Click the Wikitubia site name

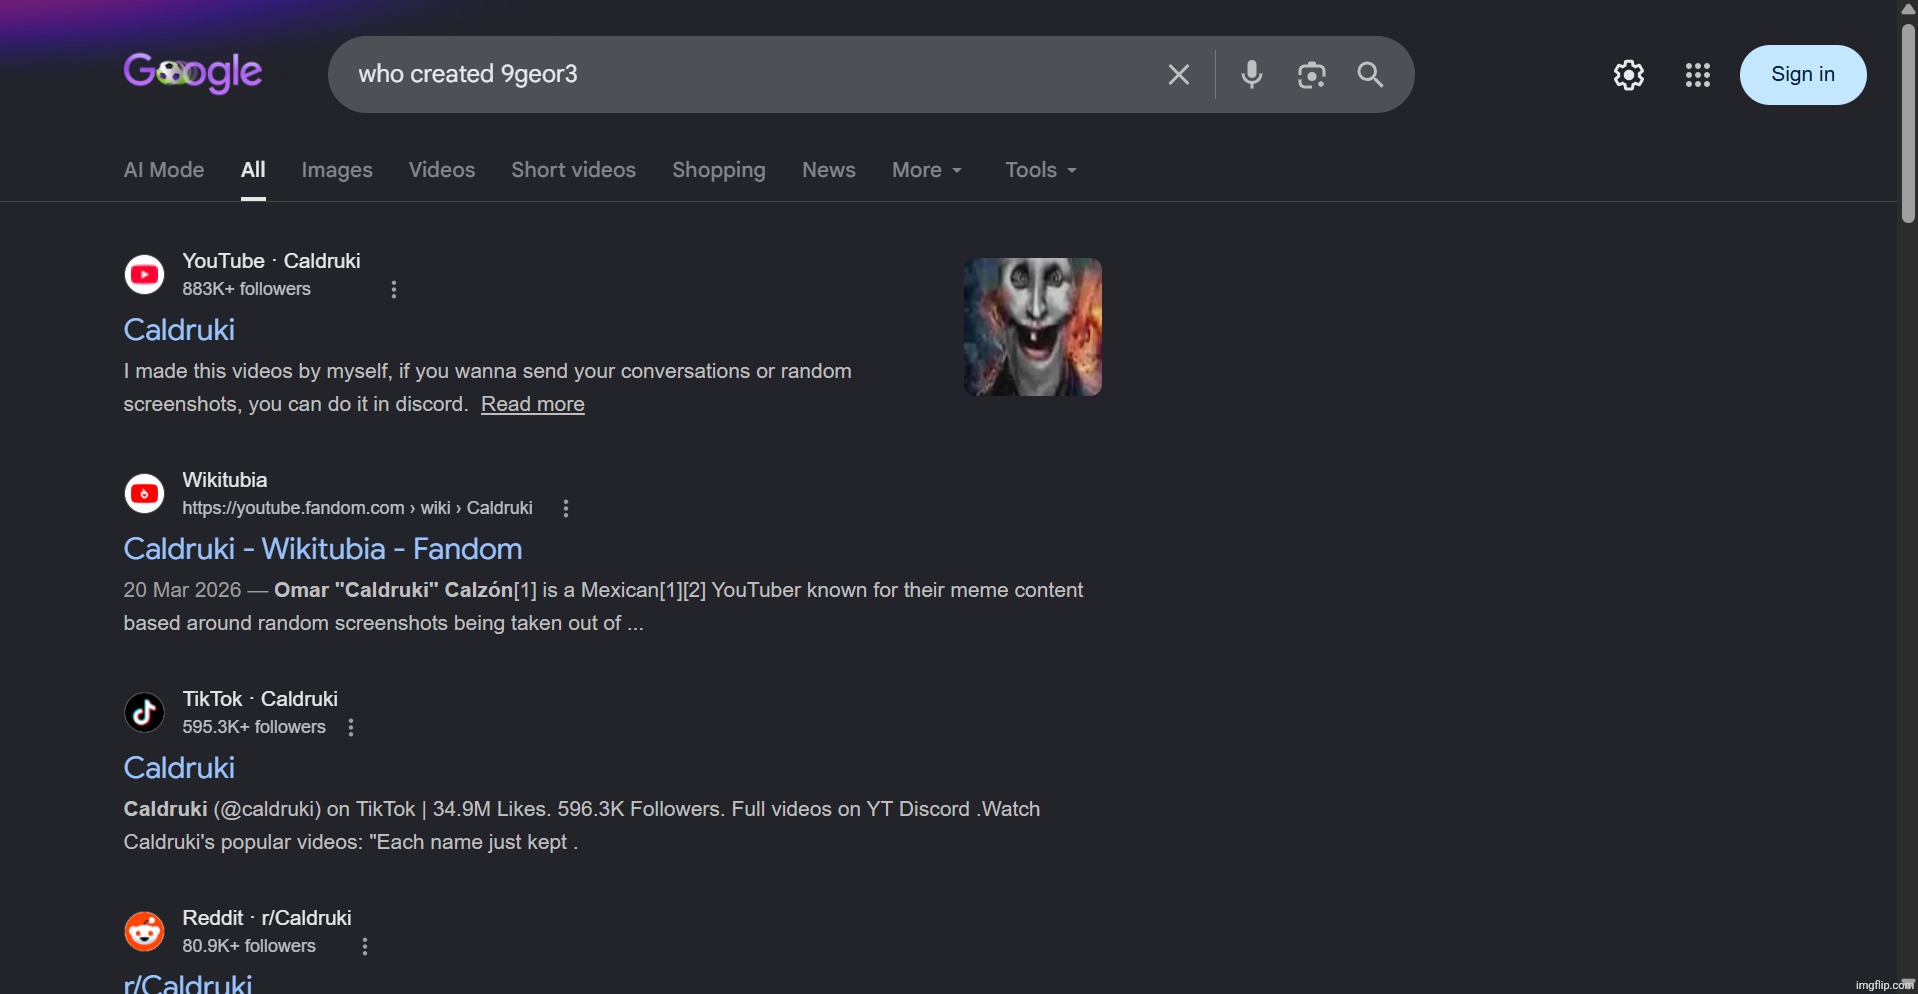pos(225,480)
